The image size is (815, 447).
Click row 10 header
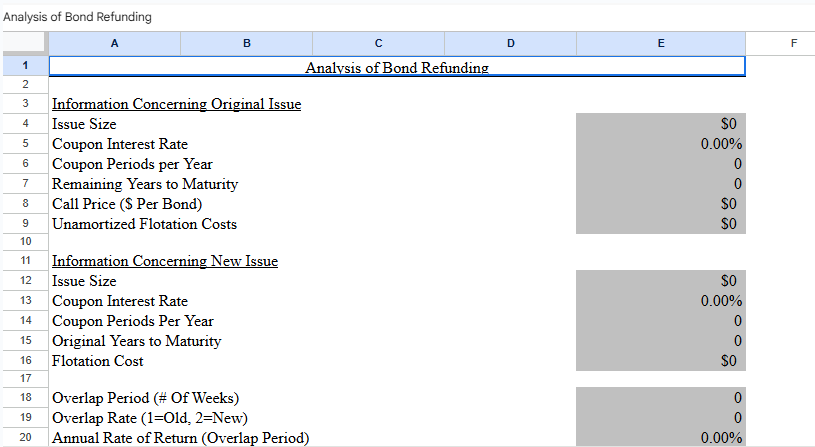24,241
